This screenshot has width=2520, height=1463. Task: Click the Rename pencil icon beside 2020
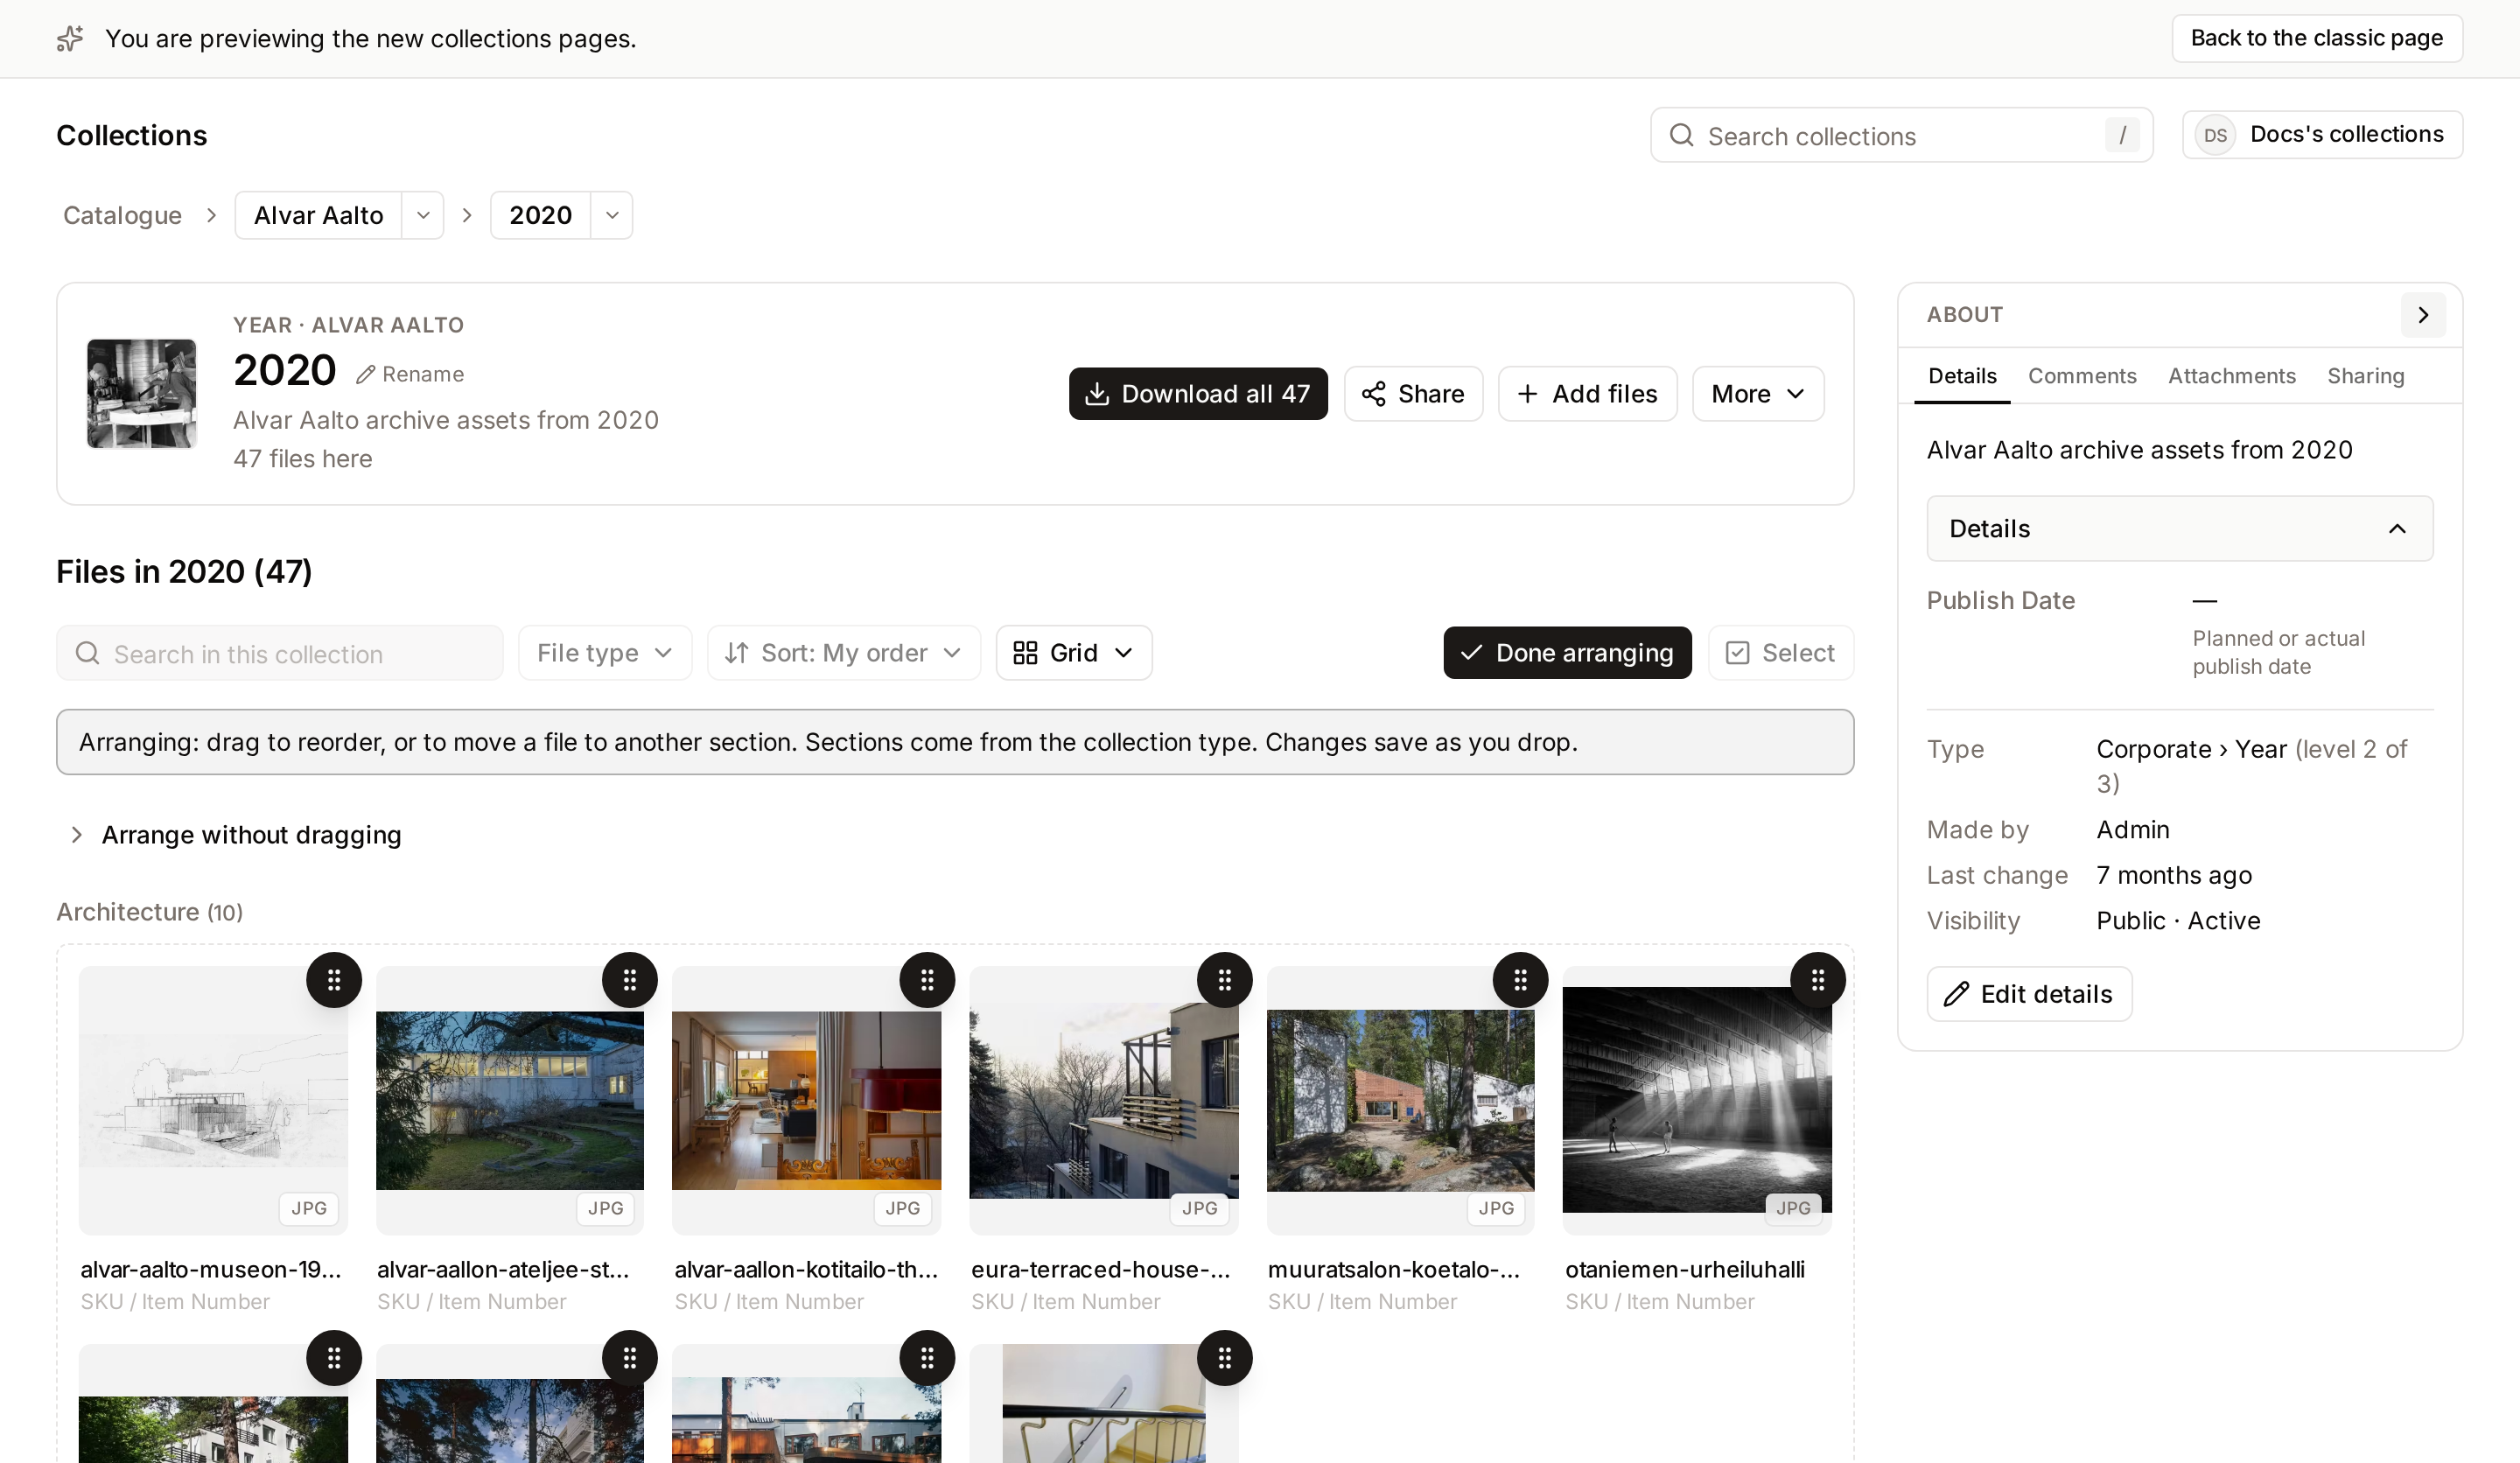click(x=366, y=374)
